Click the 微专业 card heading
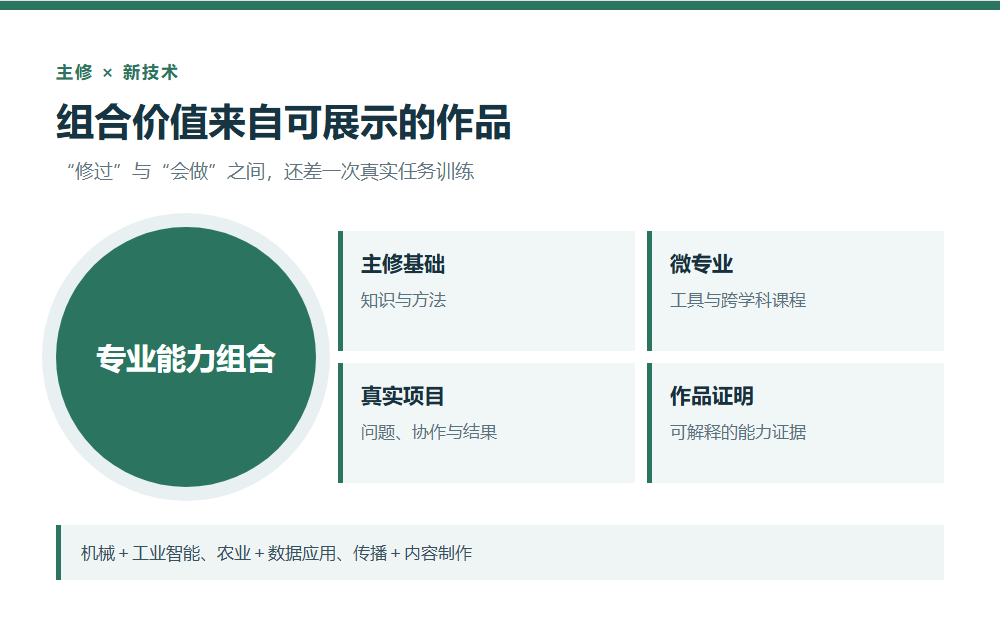Image resolution: width=1000 pixels, height=624 pixels. [x=702, y=264]
